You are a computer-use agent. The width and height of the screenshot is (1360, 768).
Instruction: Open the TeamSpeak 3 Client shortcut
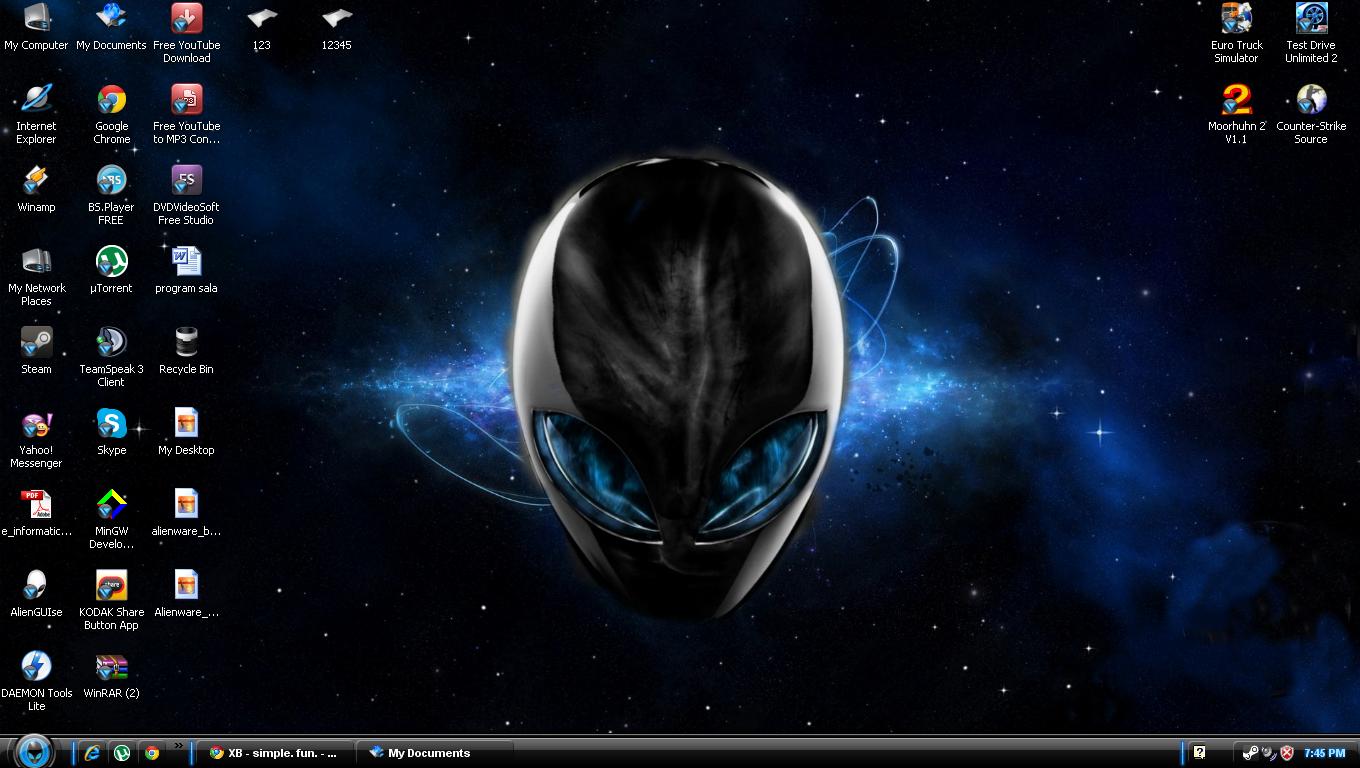[x=111, y=357]
